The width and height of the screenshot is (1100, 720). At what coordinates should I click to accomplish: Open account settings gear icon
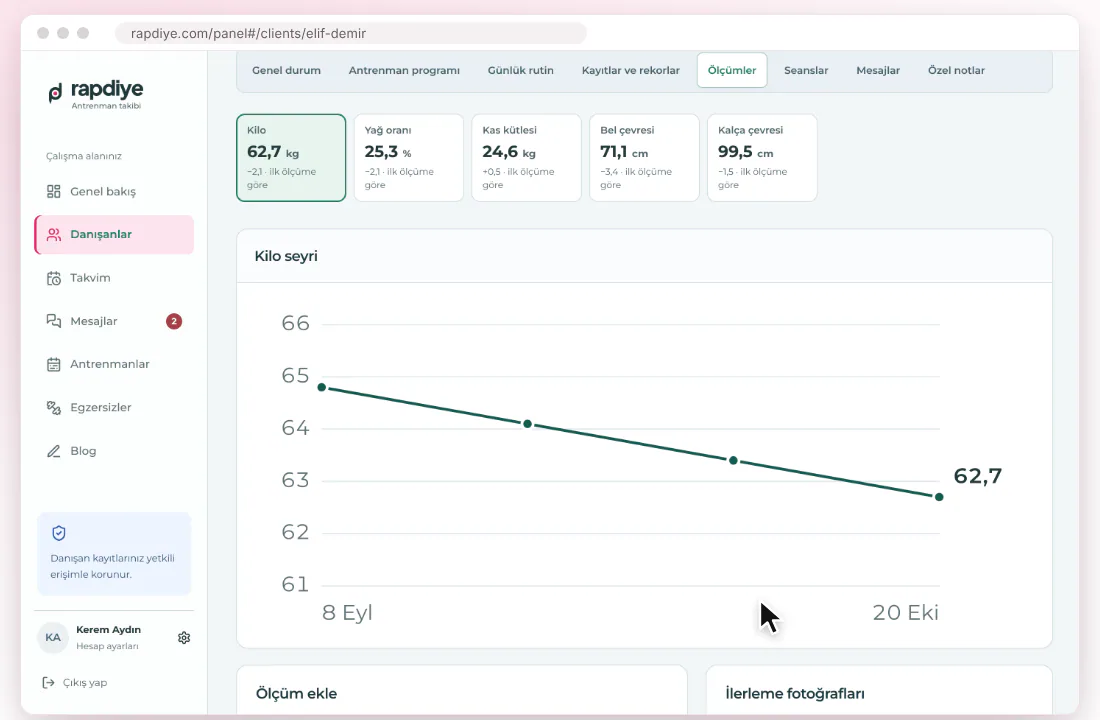[x=184, y=638]
